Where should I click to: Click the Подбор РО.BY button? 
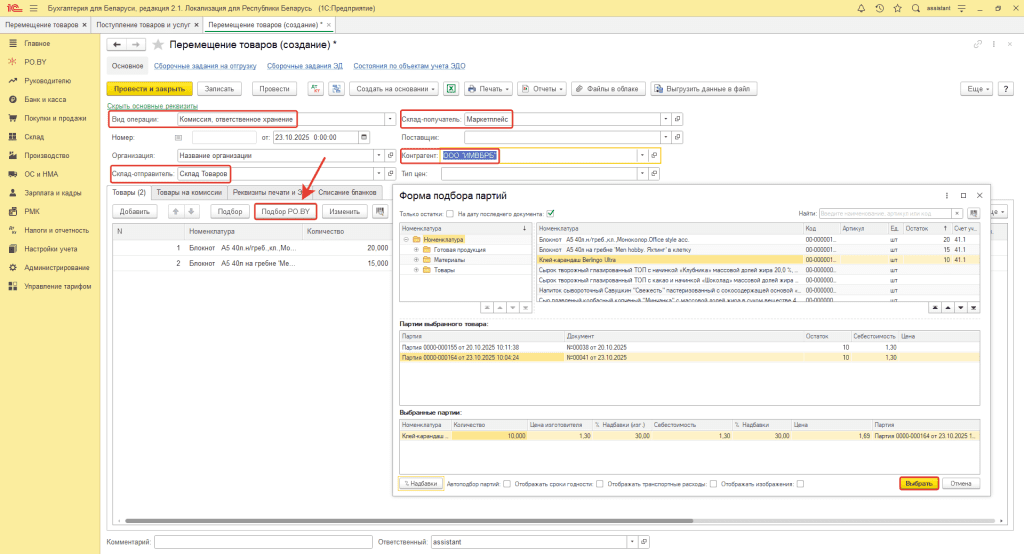click(286, 212)
